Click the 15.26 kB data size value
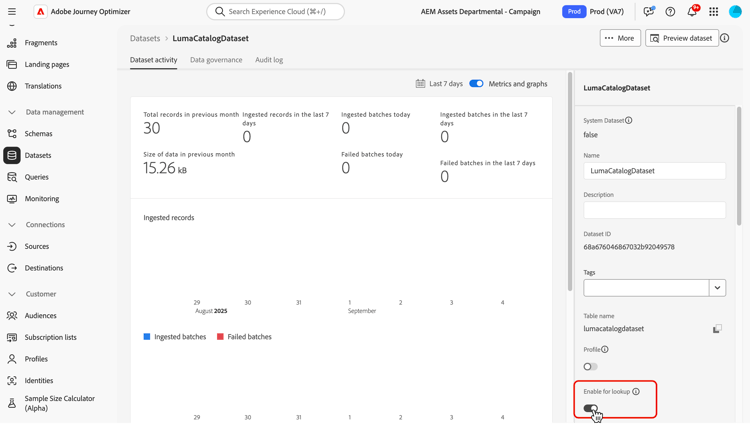This screenshot has width=750, height=424. (165, 168)
